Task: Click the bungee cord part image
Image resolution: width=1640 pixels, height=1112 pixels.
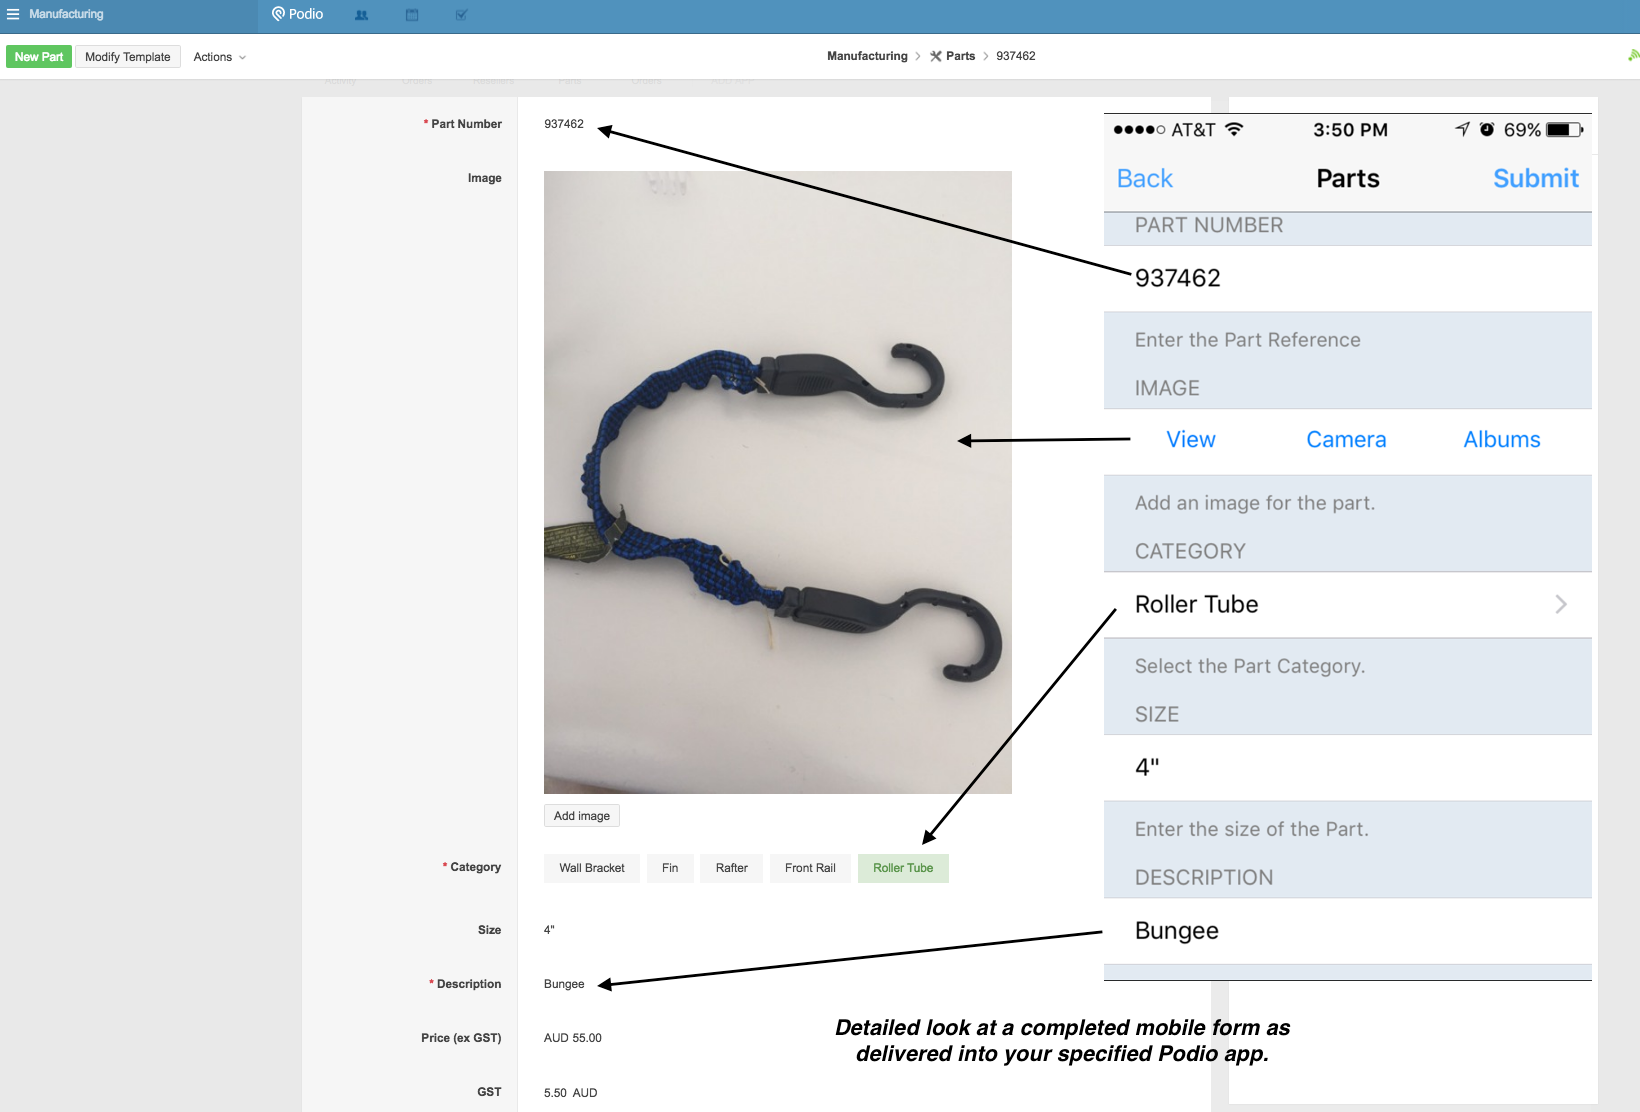Action: pos(777,482)
